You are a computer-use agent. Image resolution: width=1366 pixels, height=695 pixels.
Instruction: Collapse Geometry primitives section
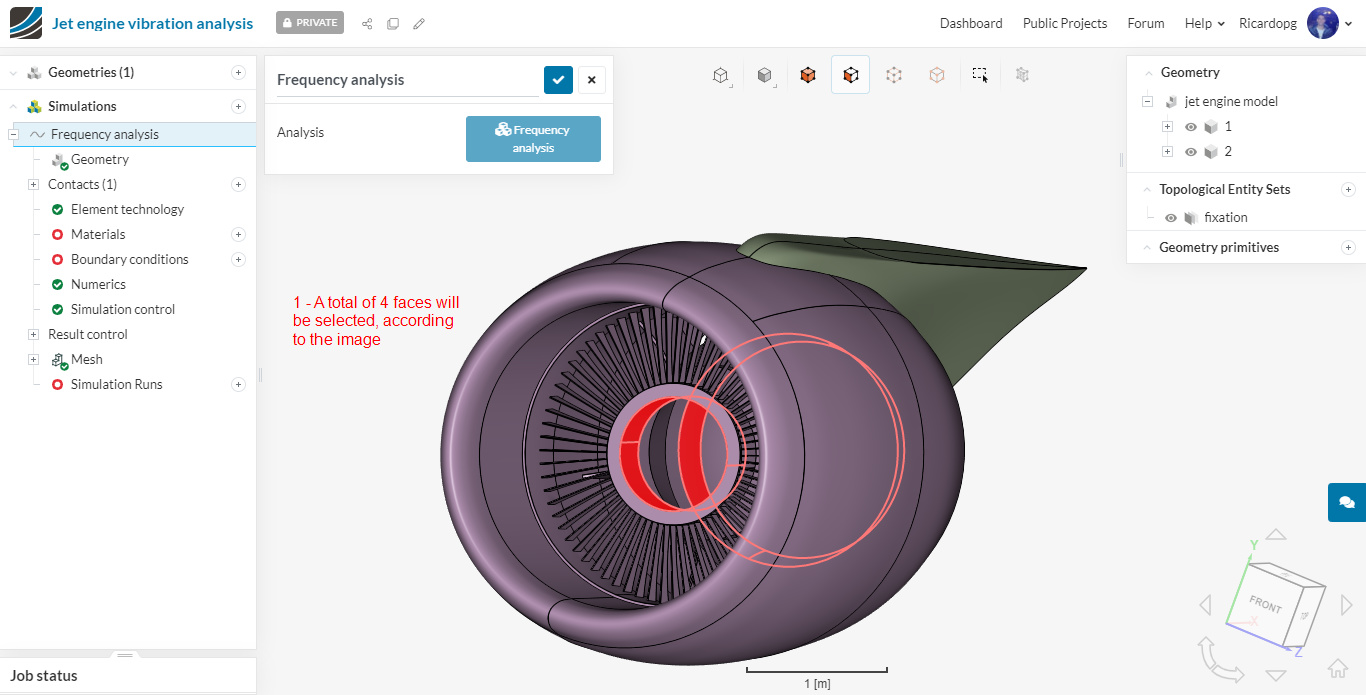[x=1147, y=248]
